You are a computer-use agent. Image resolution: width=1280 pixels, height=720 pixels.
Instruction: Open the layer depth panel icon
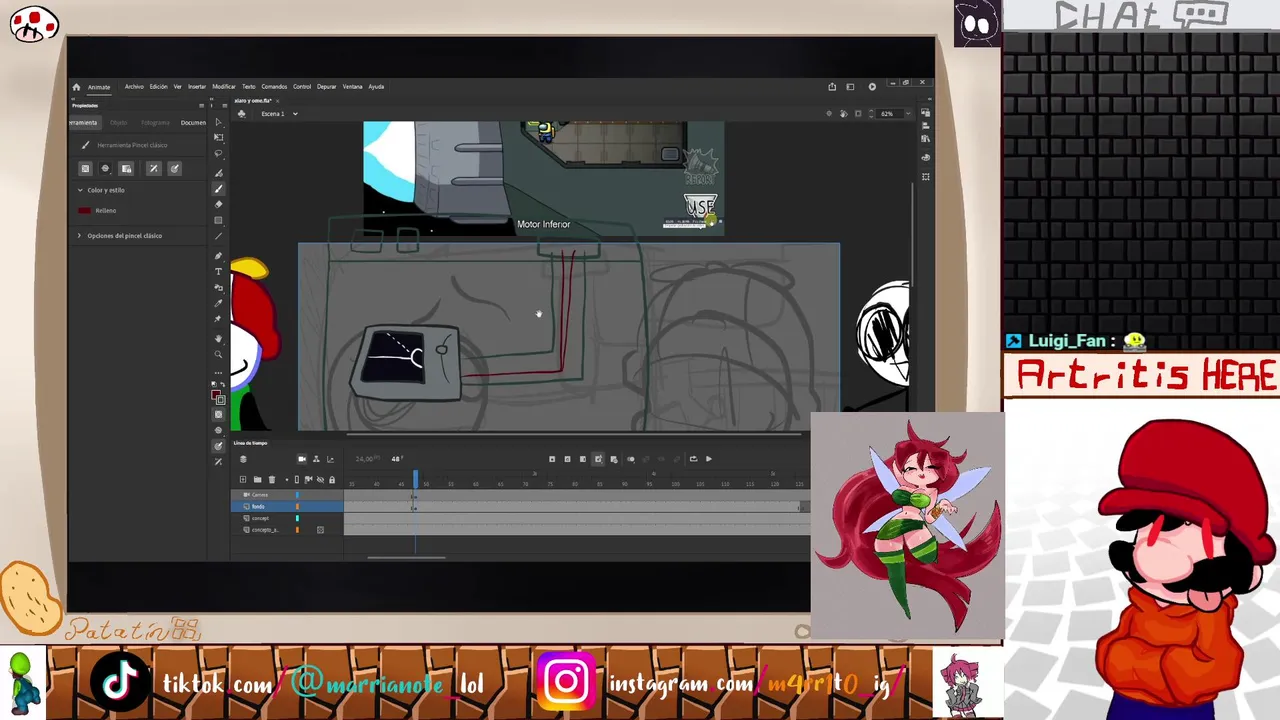[x=331, y=459]
